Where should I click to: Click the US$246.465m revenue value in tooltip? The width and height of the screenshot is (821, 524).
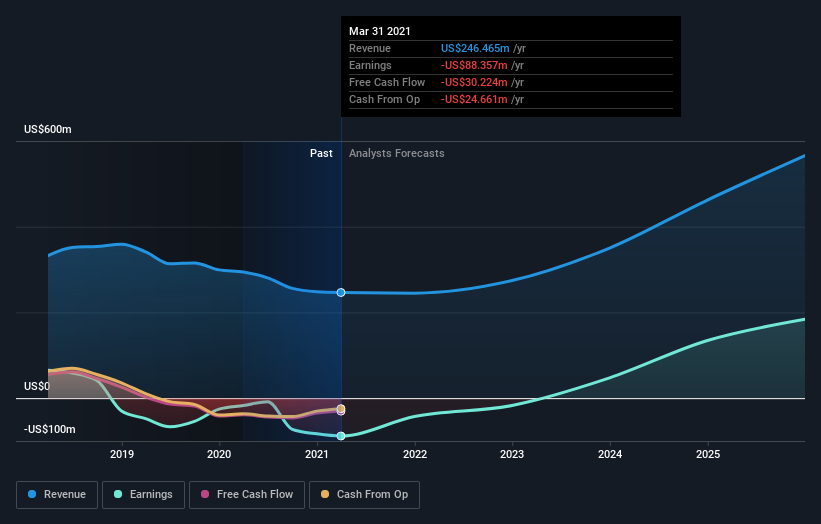pos(475,48)
